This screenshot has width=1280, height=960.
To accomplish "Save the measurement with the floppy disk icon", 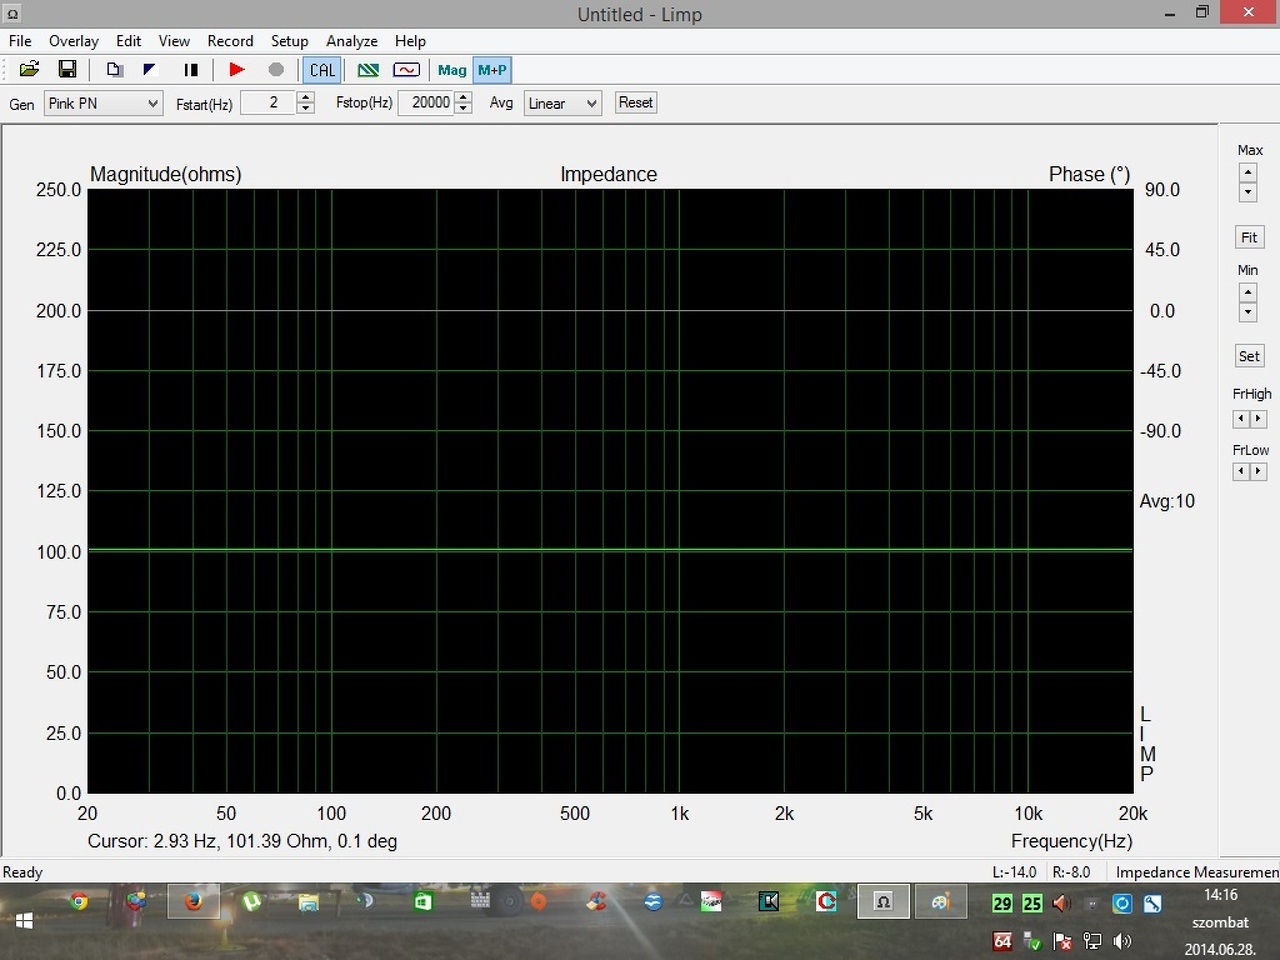I will (x=67, y=69).
